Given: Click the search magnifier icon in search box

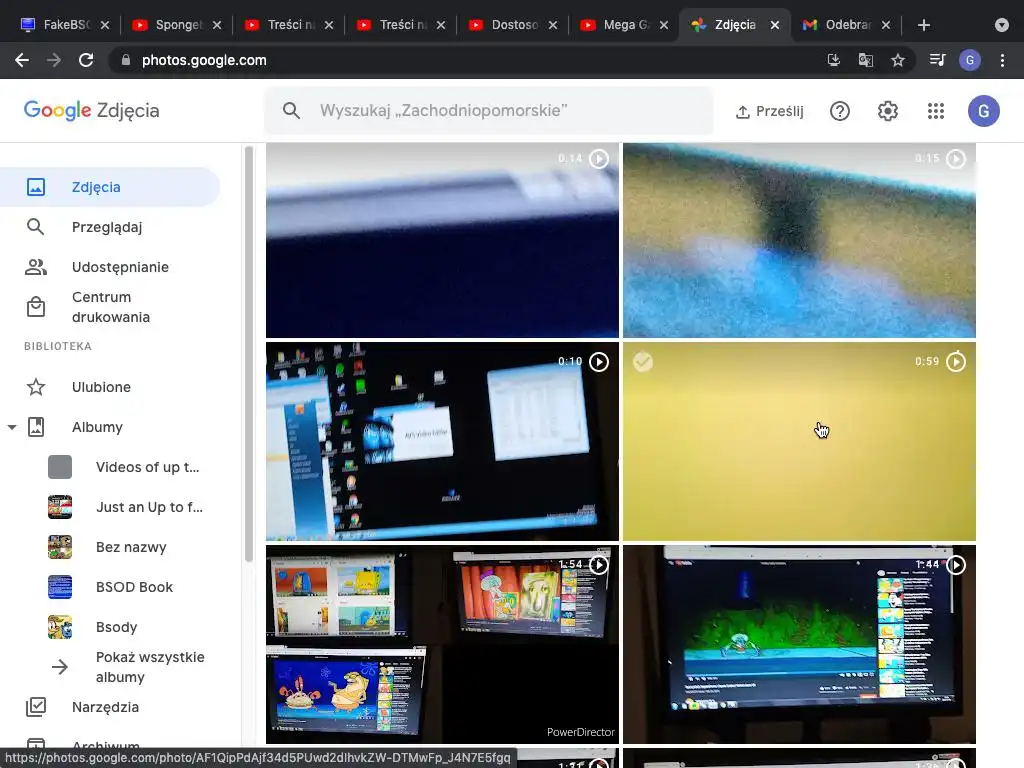Looking at the screenshot, I should point(291,110).
